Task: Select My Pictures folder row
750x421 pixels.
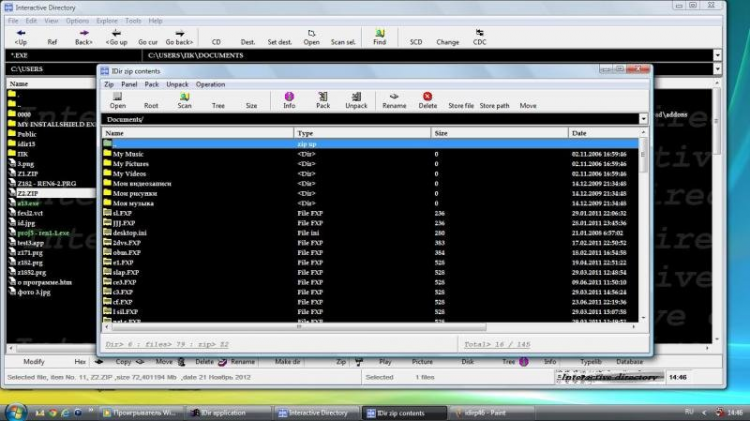Action: tap(370, 164)
